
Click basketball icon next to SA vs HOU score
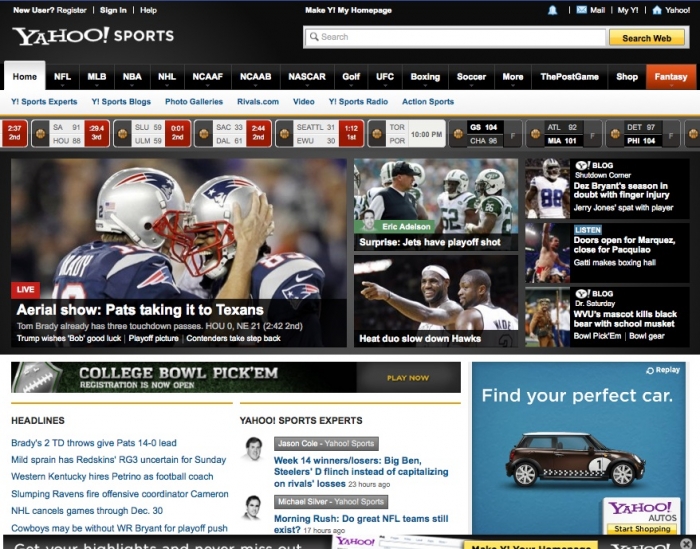point(40,133)
